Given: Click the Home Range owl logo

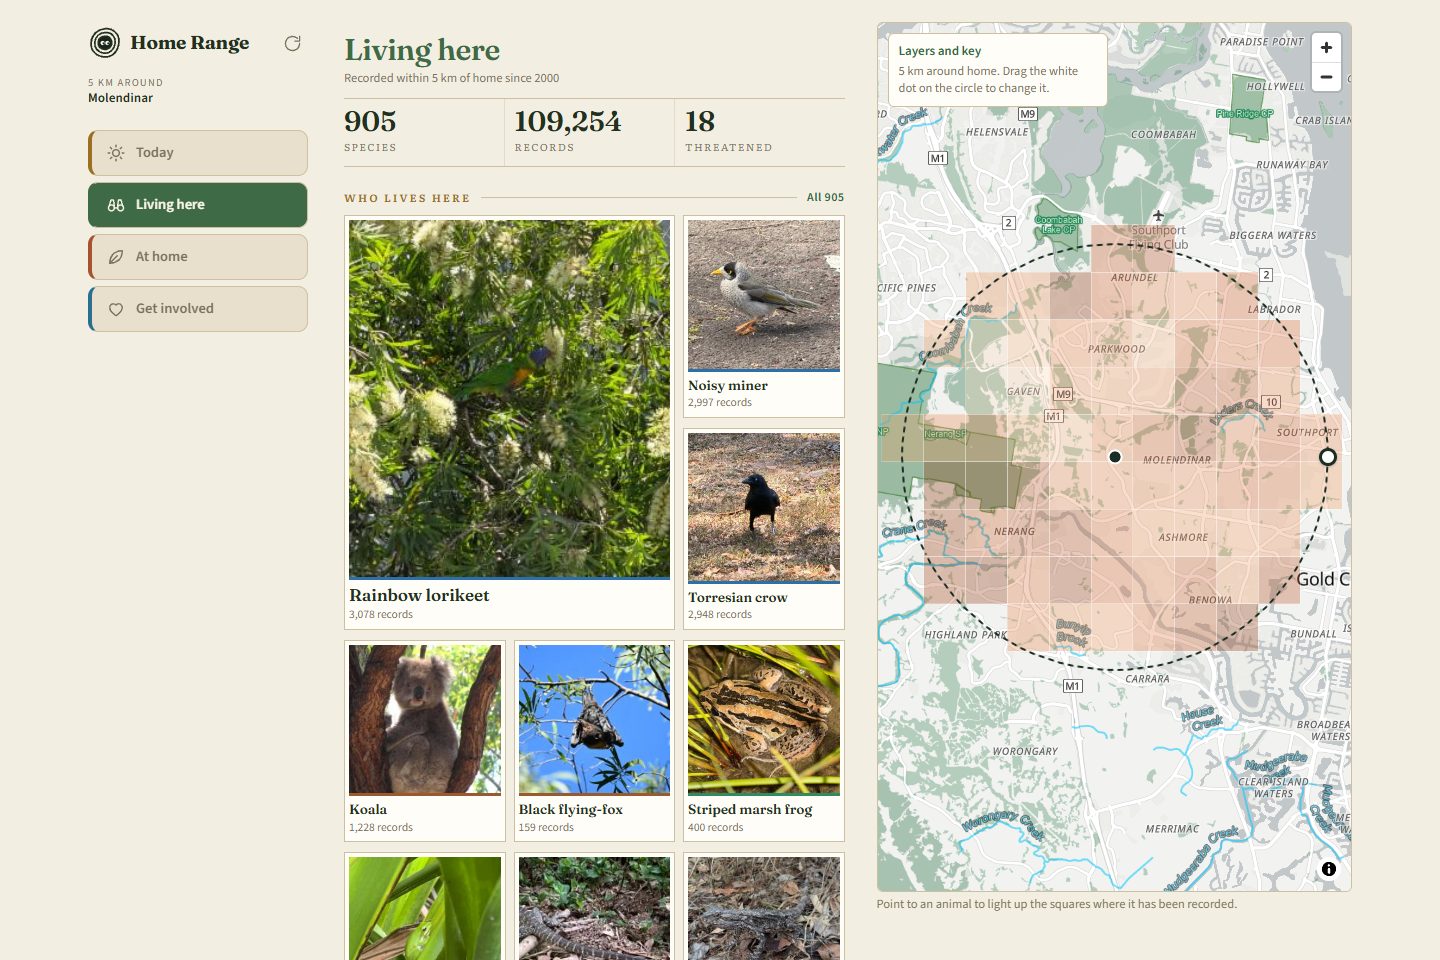Looking at the screenshot, I should pyautogui.click(x=105, y=43).
